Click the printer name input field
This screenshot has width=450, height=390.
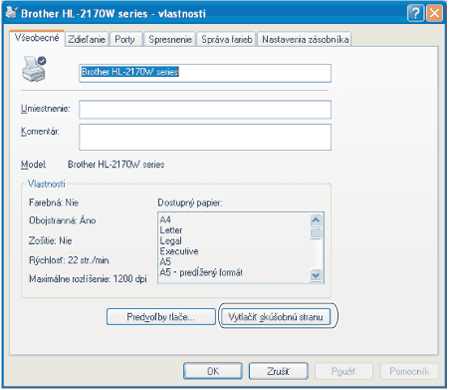205,73
